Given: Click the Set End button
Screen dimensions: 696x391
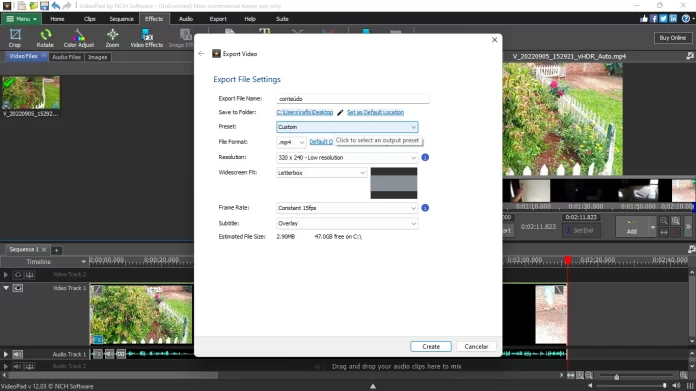Looking at the screenshot, I should pos(581,230).
